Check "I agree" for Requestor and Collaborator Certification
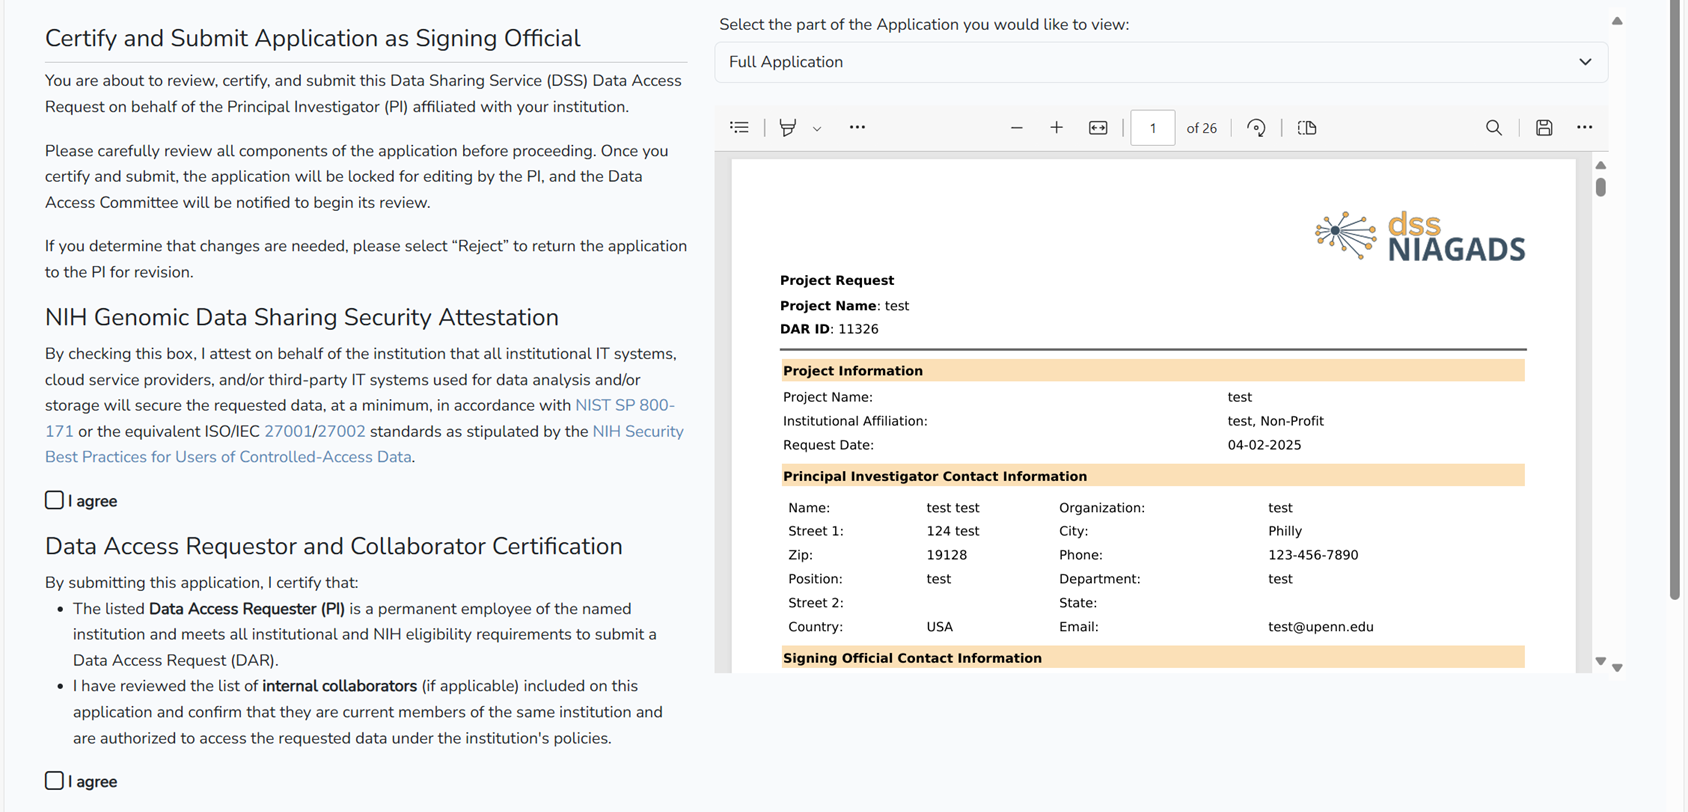The width and height of the screenshot is (1688, 812). coord(54,781)
